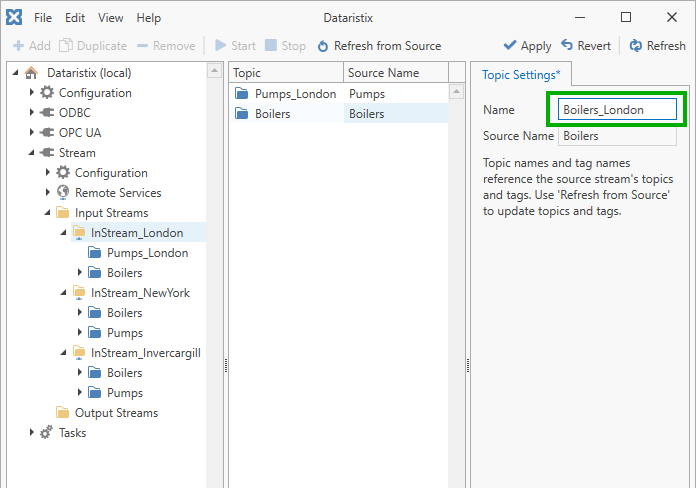Screen dimensions: 696x488
Task: Expand Pumps under InStream_Invercargill
Action: [x=79, y=392]
